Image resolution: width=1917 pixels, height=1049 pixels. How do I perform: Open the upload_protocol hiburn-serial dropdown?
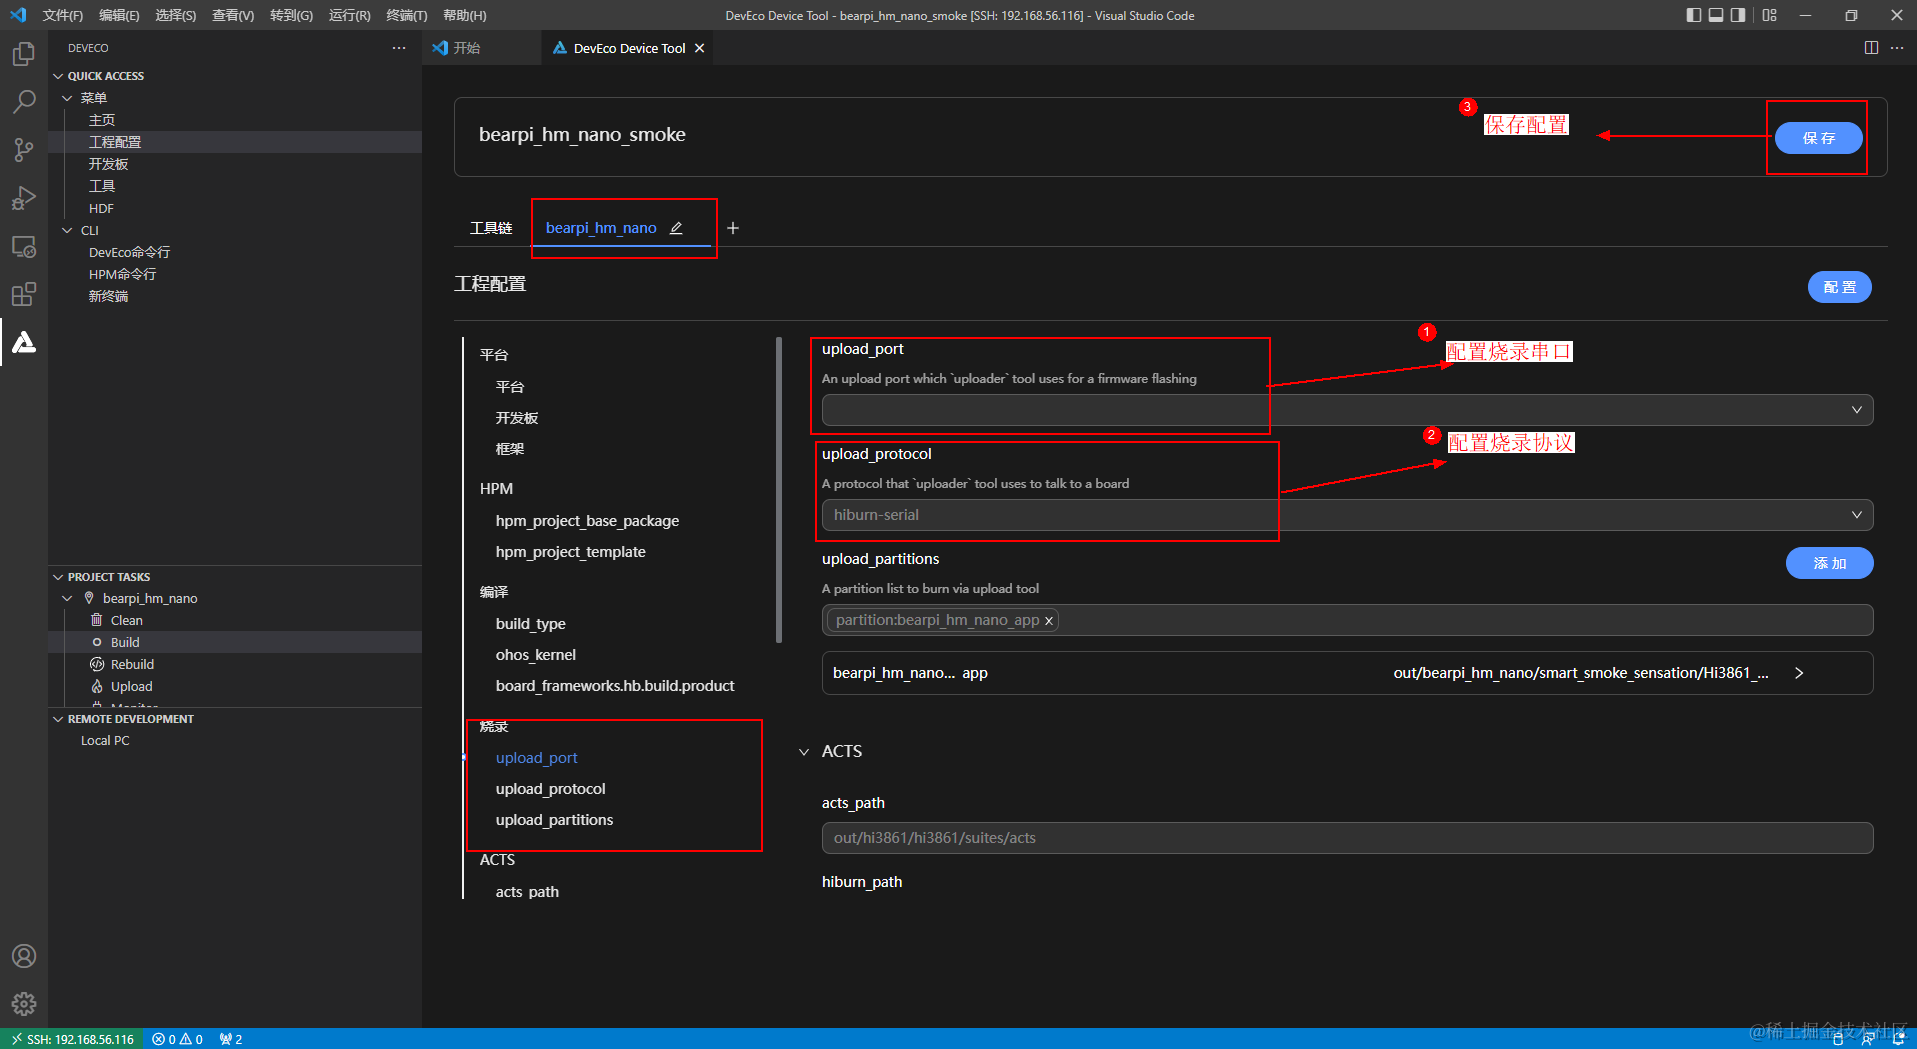click(x=1347, y=515)
